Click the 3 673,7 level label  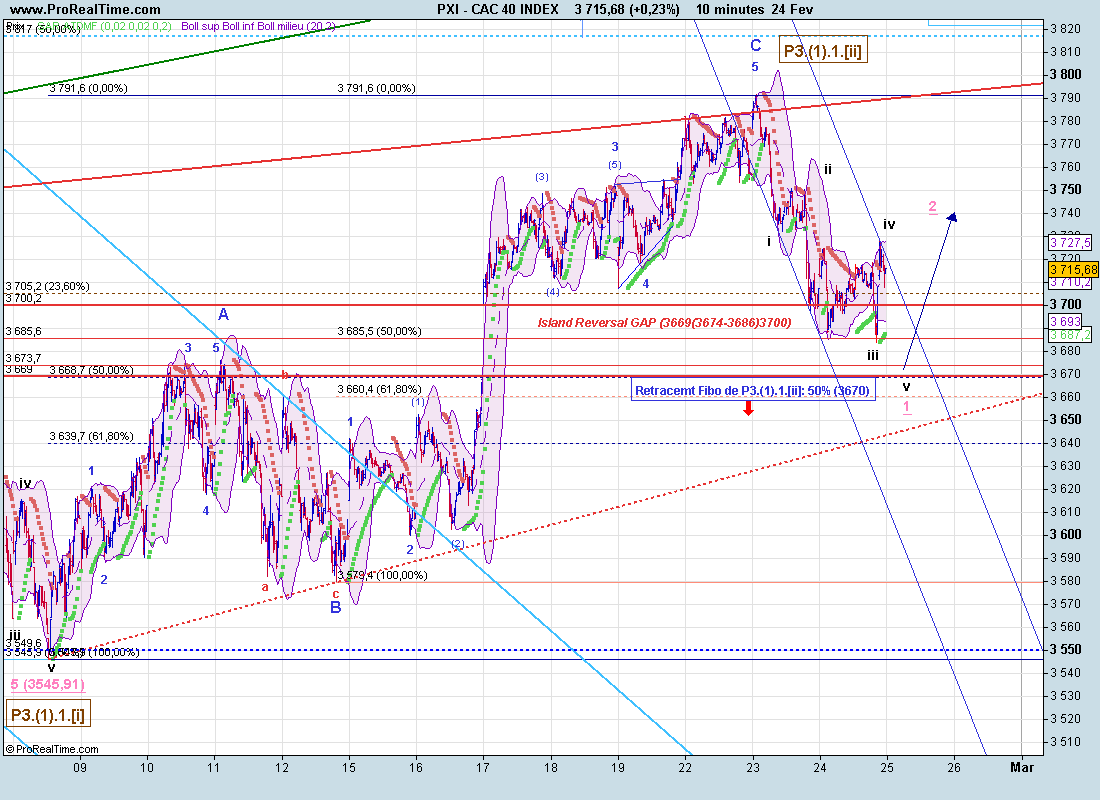click(x=23, y=359)
